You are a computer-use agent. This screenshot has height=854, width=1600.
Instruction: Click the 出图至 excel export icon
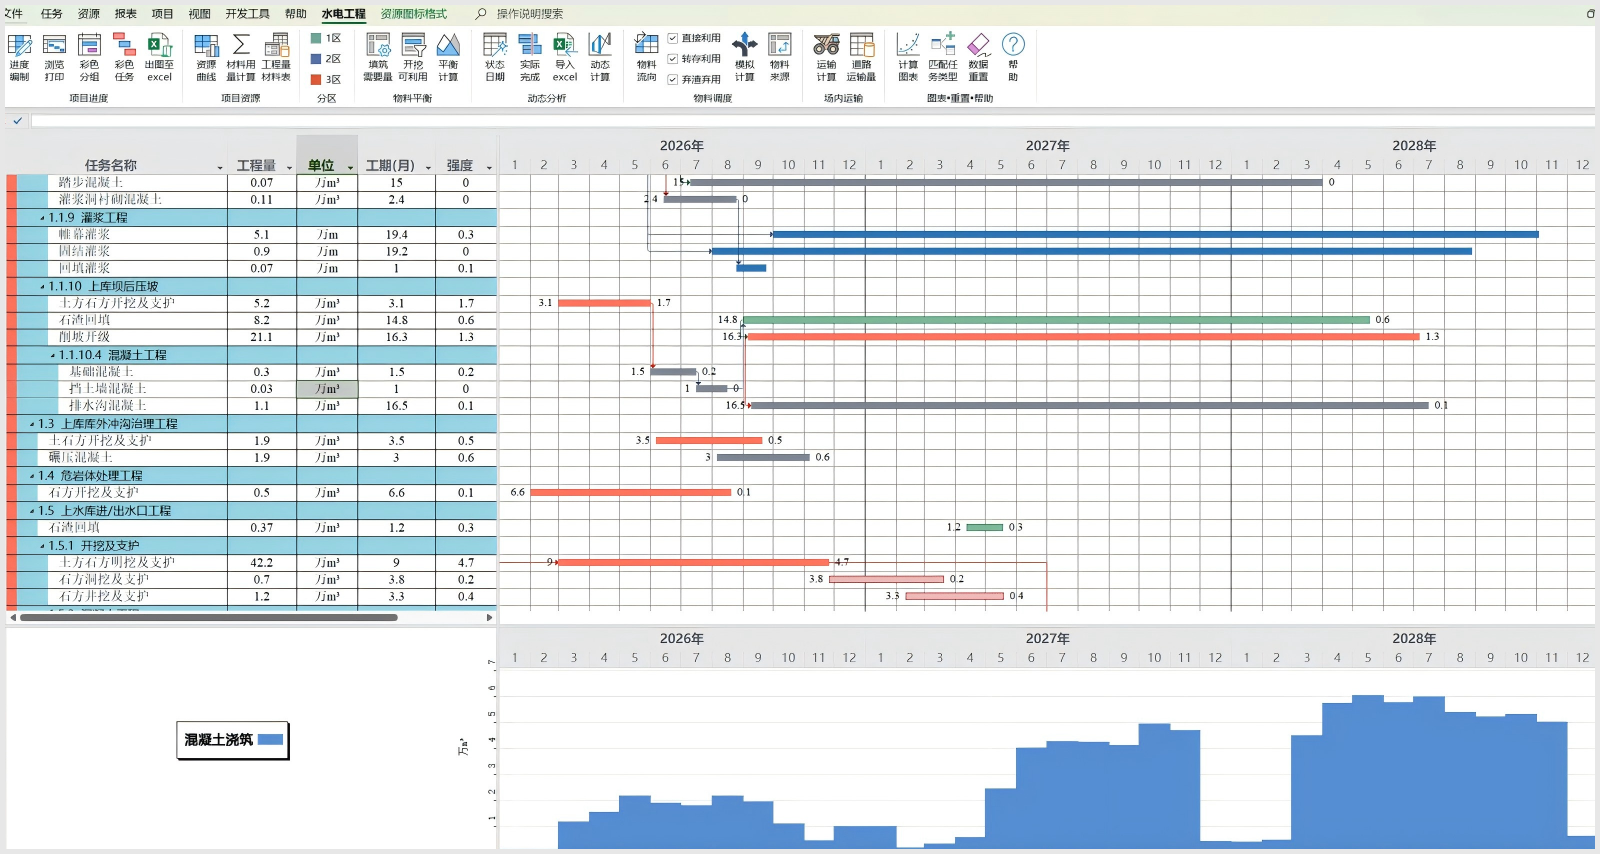pos(159,56)
